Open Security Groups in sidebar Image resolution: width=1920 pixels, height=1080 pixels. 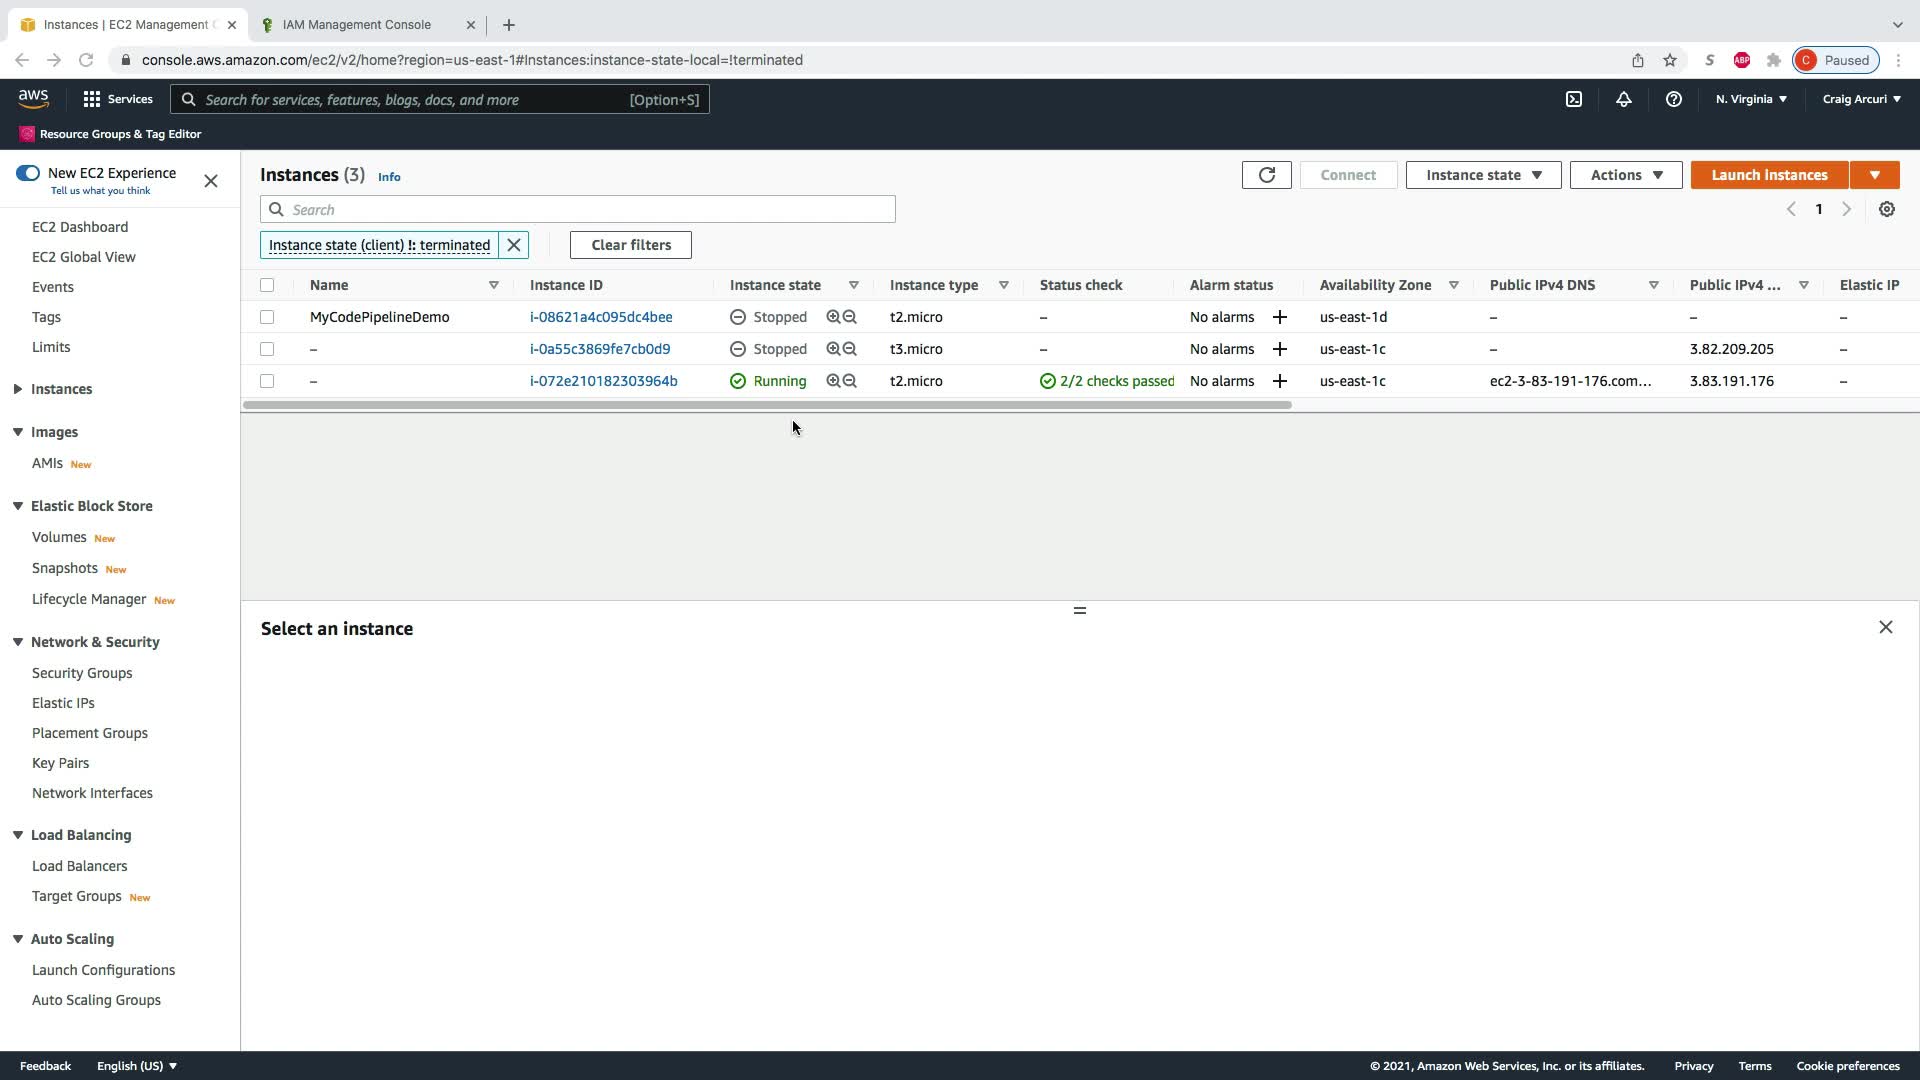coord(82,673)
